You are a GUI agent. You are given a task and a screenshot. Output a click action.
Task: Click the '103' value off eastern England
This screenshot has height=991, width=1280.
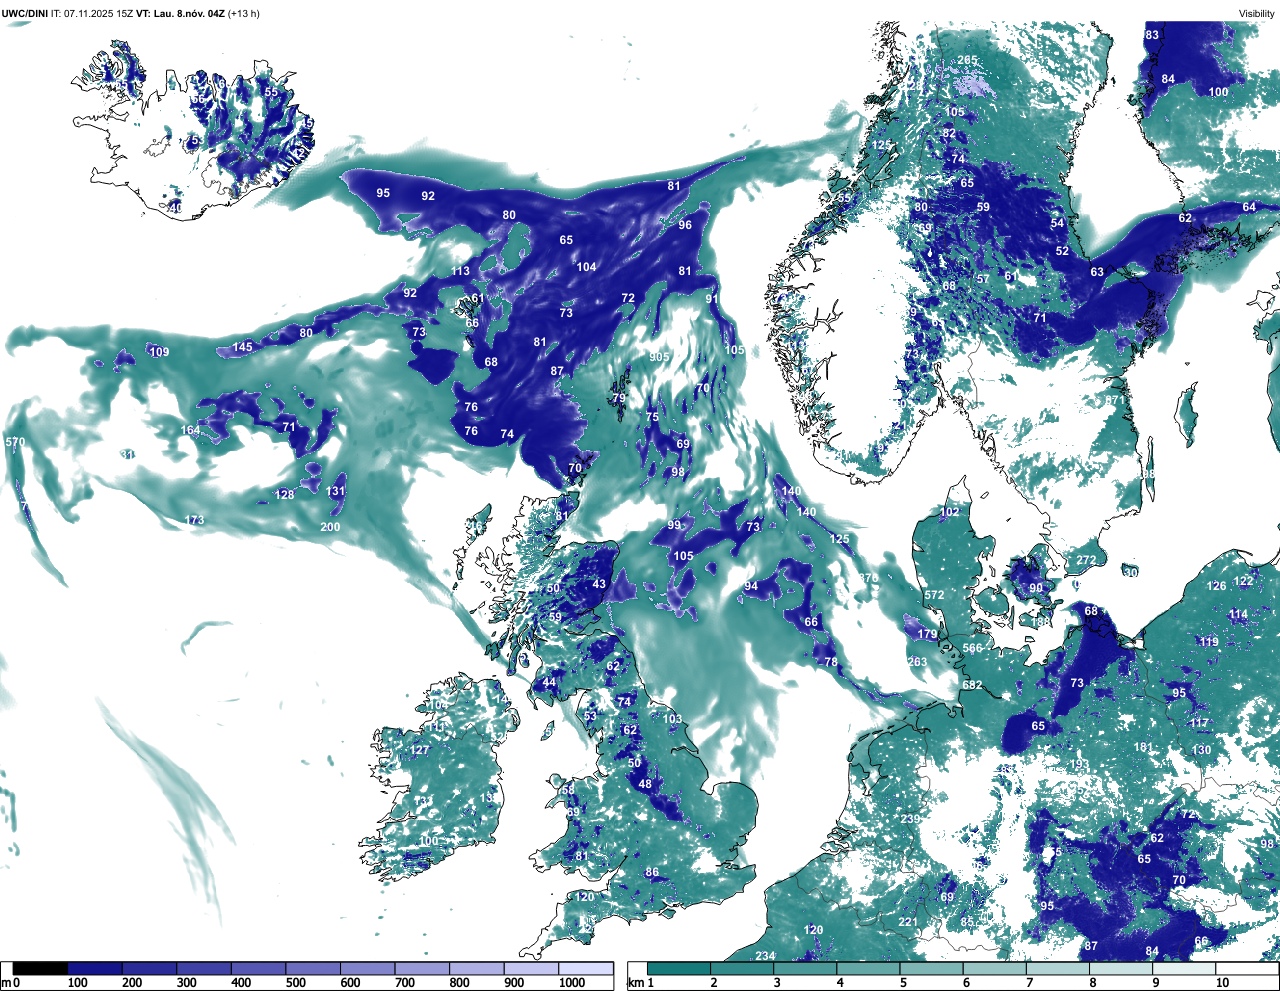click(x=672, y=719)
